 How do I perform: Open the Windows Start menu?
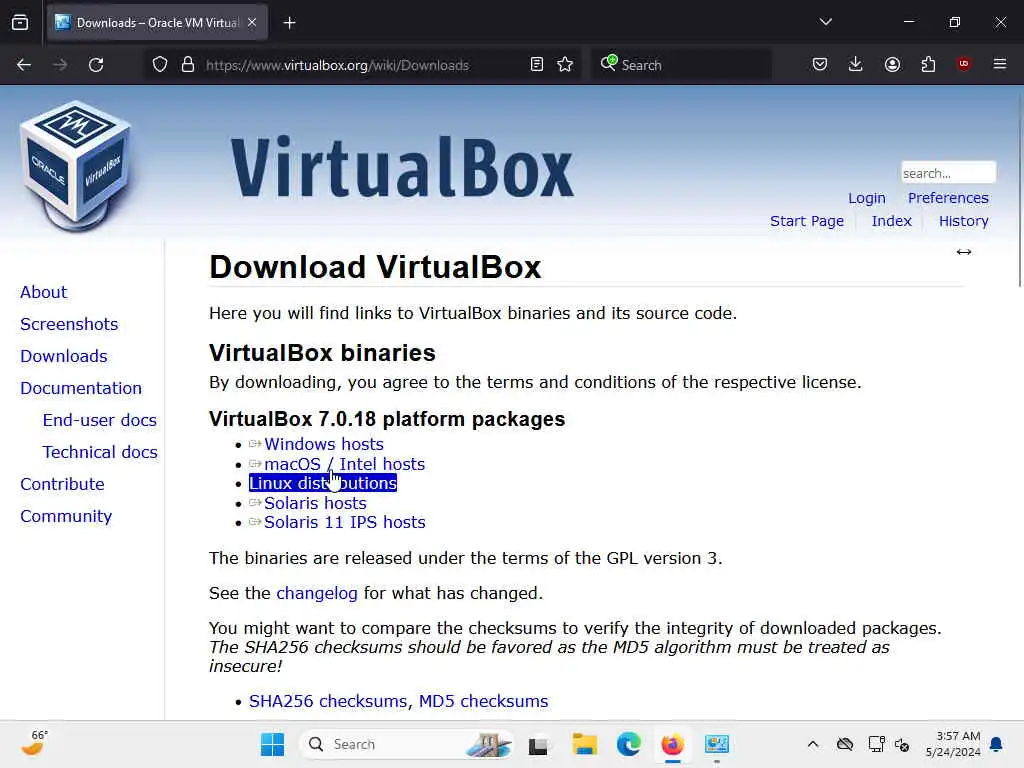coord(272,744)
